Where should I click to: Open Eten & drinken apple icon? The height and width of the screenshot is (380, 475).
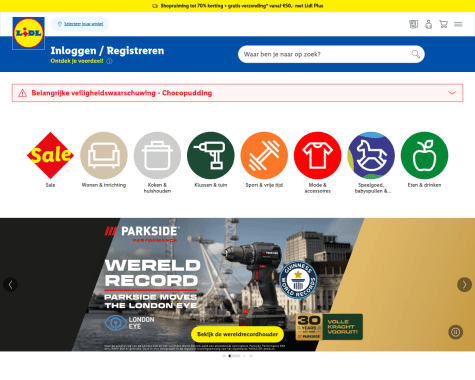click(424, 155)
